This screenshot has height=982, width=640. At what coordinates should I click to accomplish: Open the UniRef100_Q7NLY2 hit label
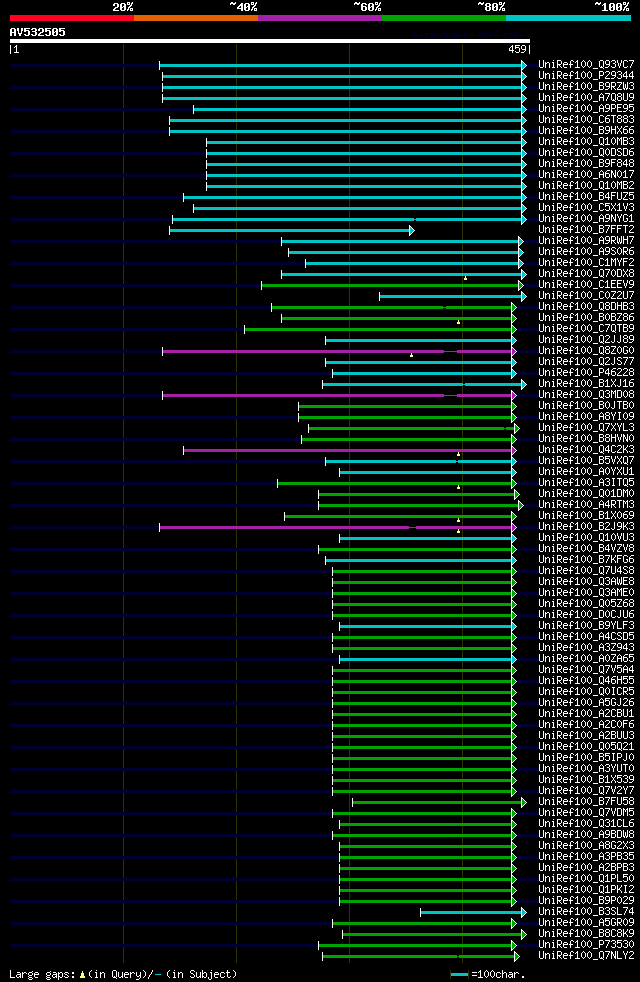point(586,956)
